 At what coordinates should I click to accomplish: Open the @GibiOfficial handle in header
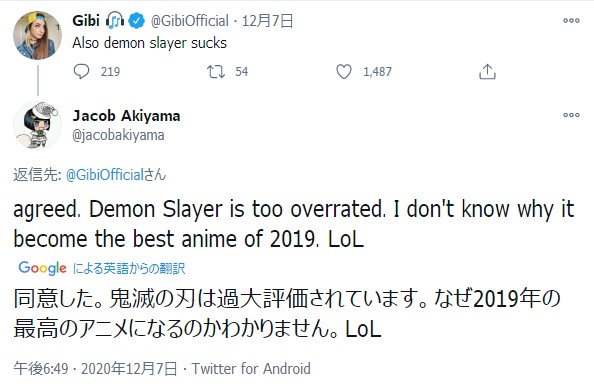190,21
